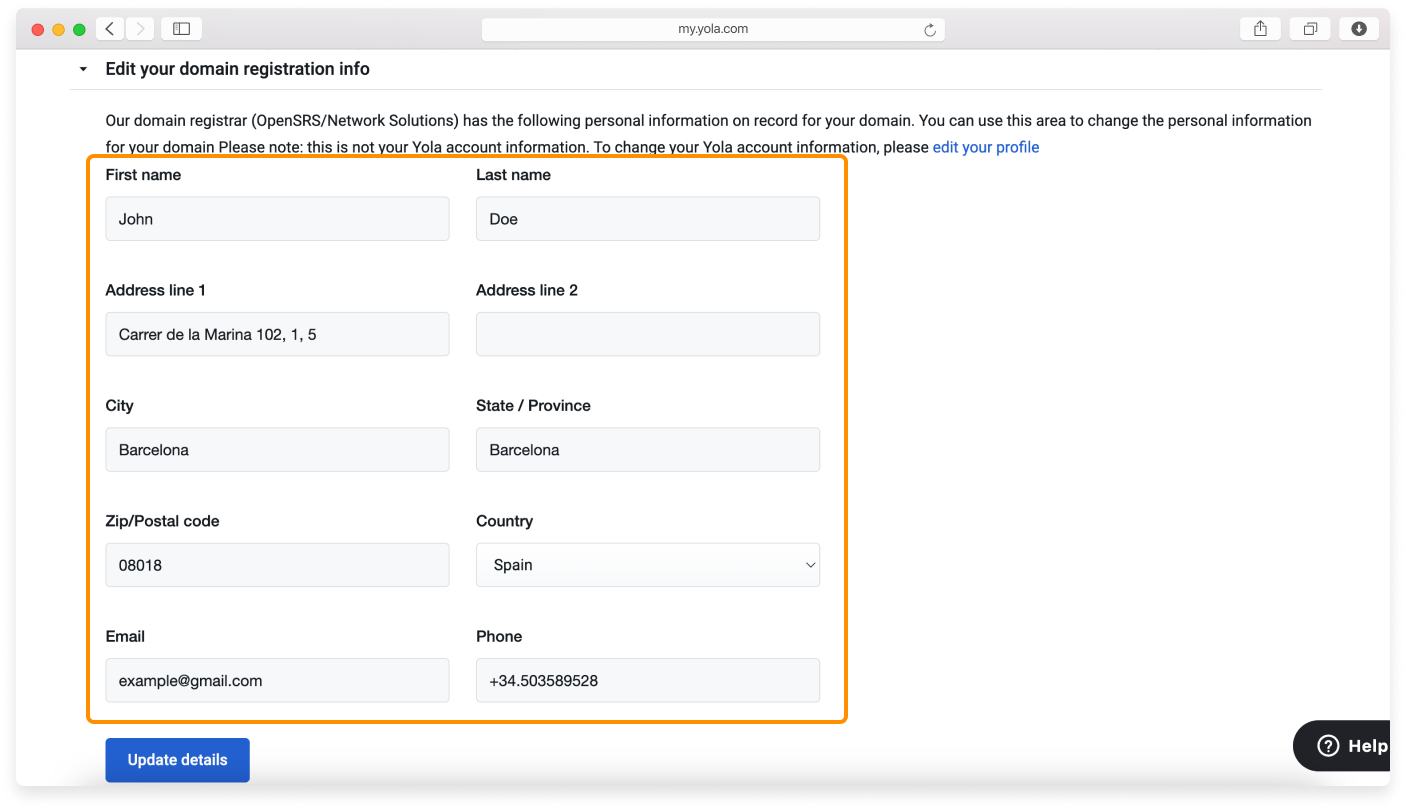The width and height of the screenshot is (1406, 810).
Task: Collapse the domain registration info section
Action: point(84,70)
